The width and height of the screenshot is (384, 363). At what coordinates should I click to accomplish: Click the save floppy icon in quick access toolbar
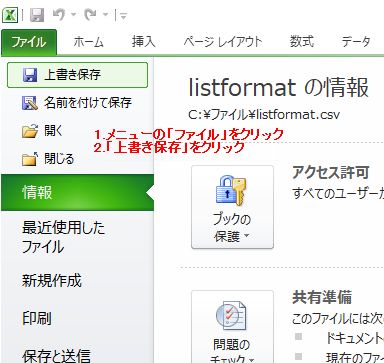click(37, 15)
